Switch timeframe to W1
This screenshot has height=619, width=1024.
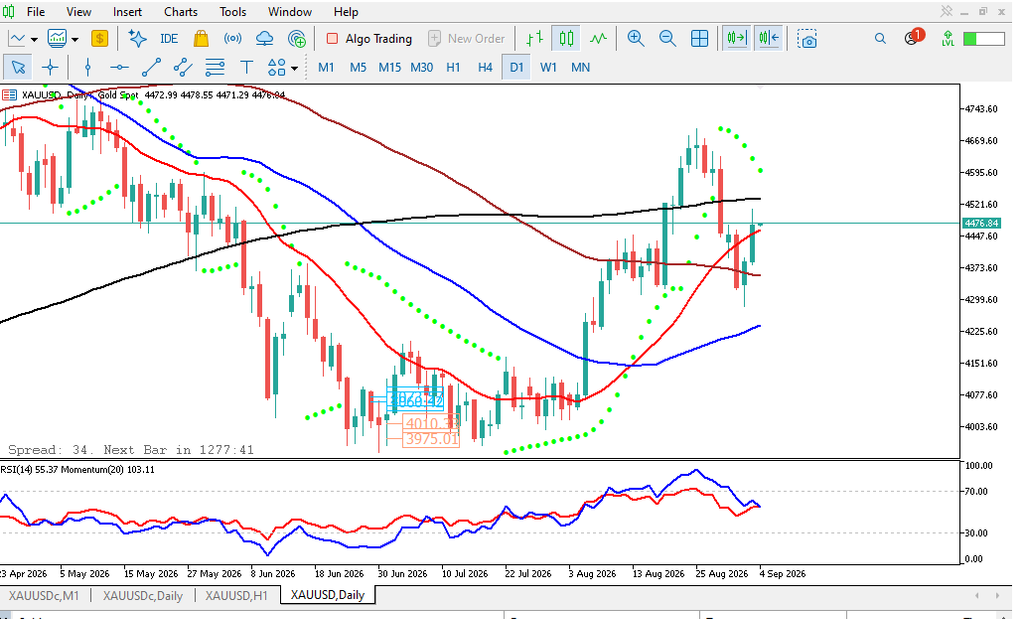pos(549,67)
